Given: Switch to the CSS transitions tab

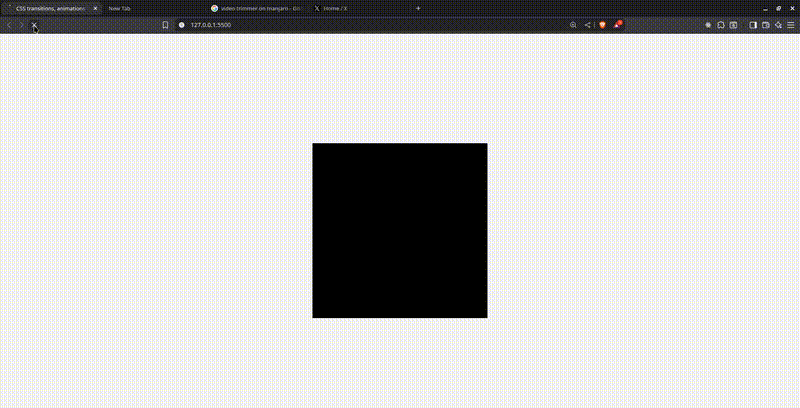Looking at the screenshot, I should [50, 7].
